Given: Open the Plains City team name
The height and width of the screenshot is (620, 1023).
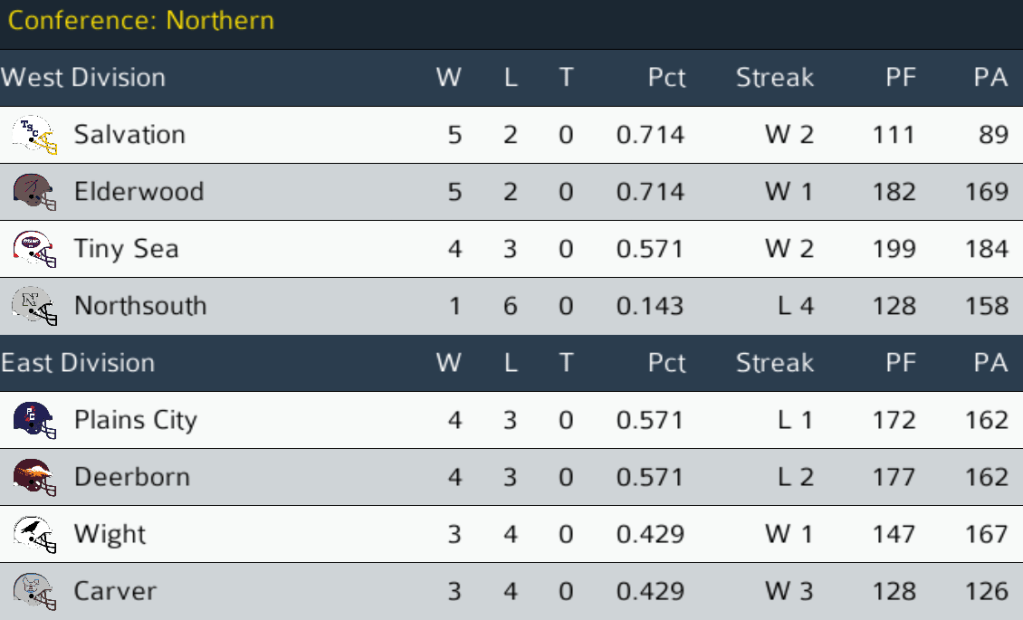Looking at the screenshot, I should click(x=136, y=420).
